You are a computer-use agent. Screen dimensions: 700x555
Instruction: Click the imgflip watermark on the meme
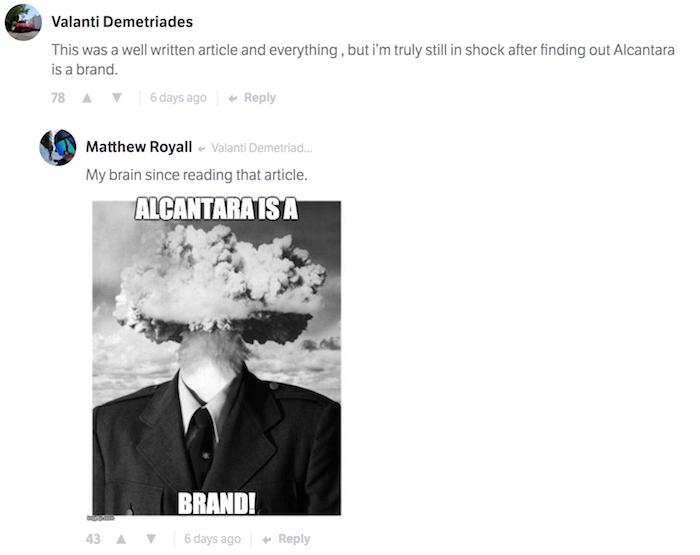click(101, 518)
